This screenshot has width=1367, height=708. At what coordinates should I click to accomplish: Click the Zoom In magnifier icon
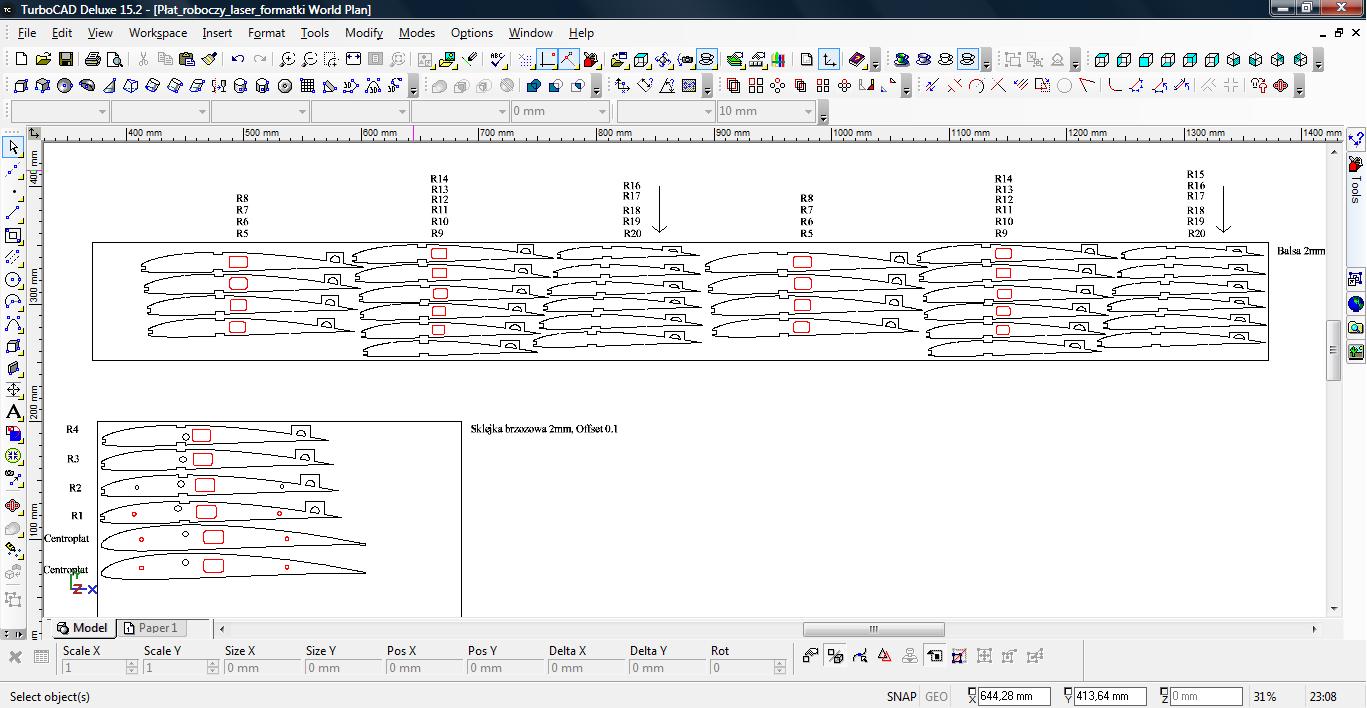click(287, 60)
